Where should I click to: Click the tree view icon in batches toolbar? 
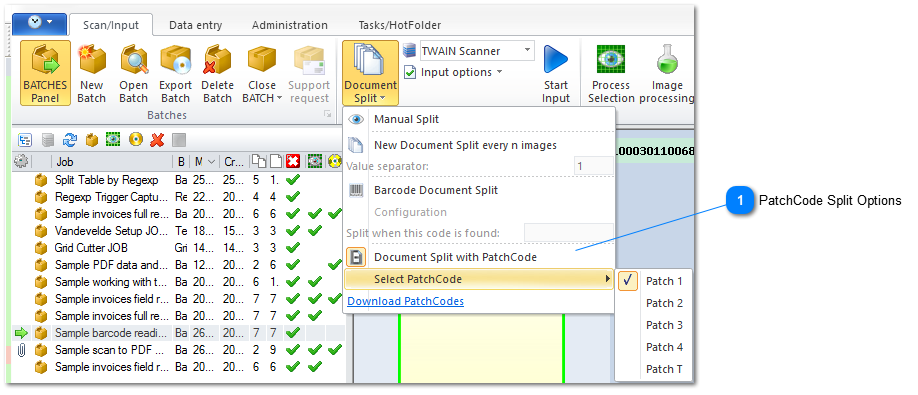click(25, 140)
